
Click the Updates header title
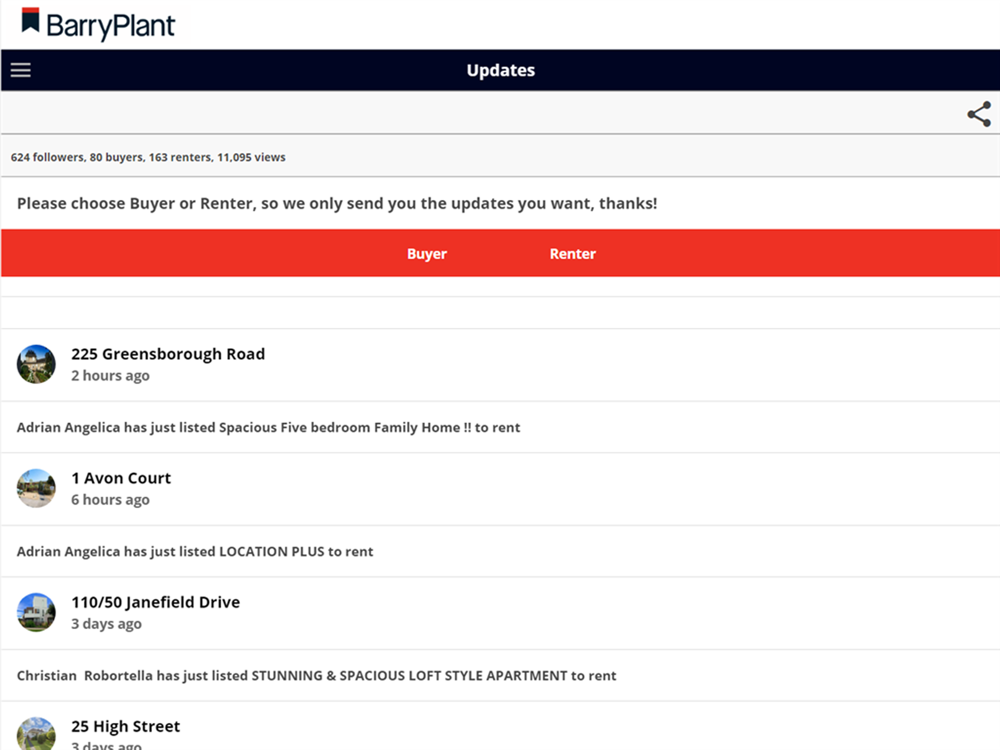coord(501,70)
